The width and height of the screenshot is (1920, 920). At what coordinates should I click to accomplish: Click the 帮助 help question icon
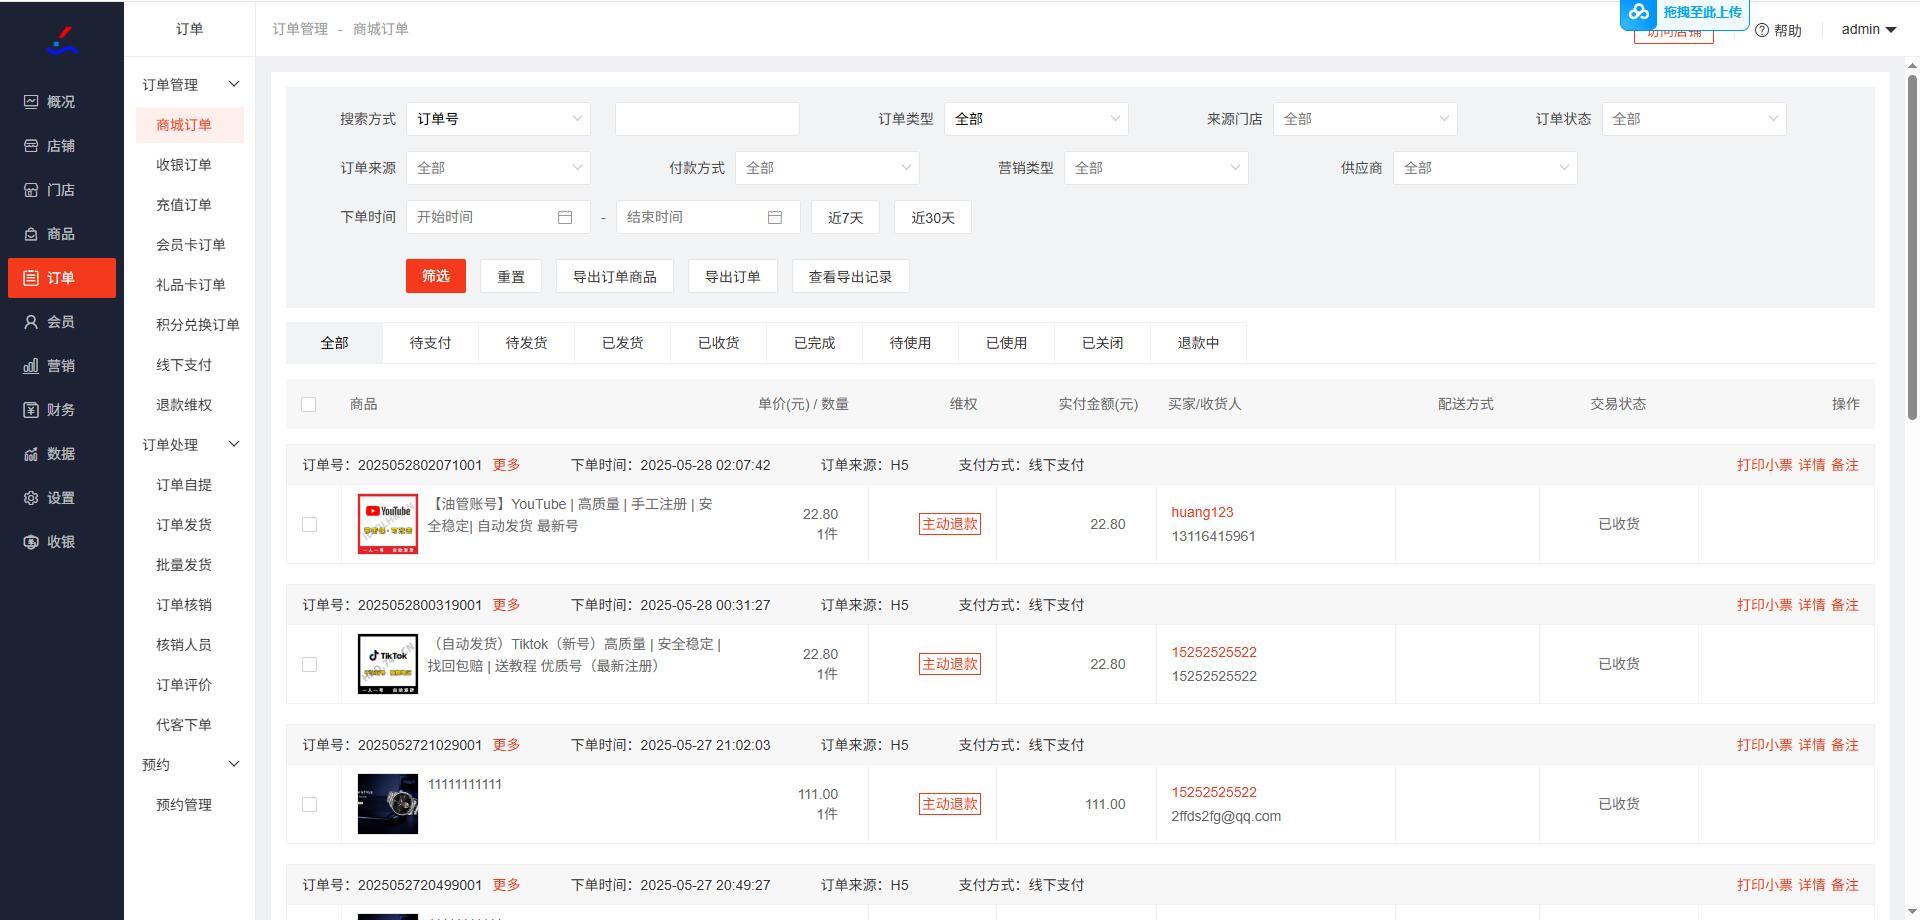(x=1762, y=30)
